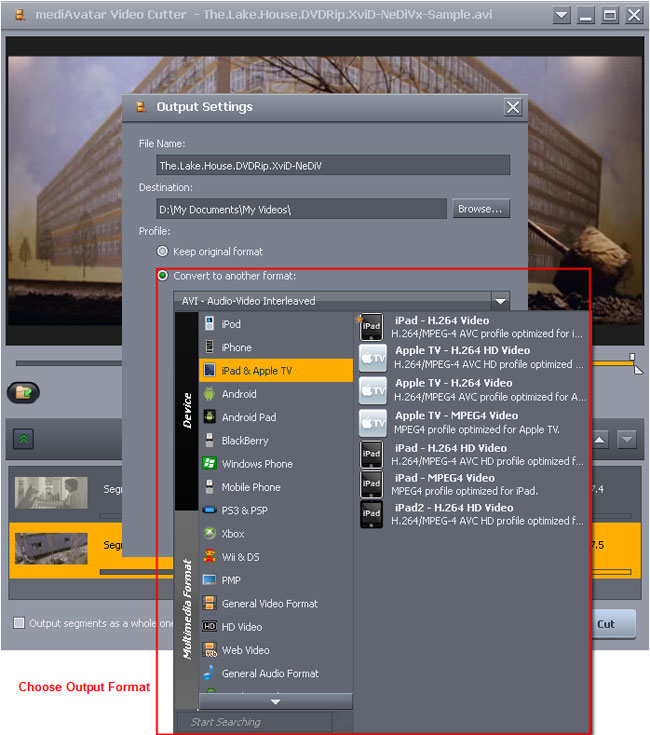Screen dimensions: 650x735
Task: Select the Device tab
Action: [x=187, y=411]
